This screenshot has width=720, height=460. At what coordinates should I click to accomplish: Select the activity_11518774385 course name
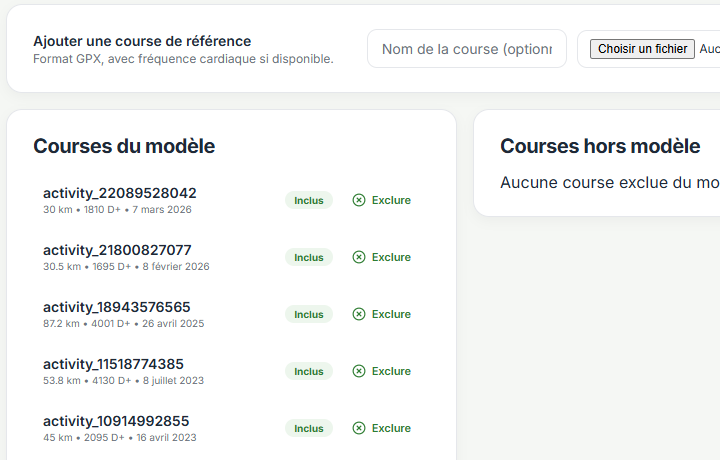(x=113, y=364)
